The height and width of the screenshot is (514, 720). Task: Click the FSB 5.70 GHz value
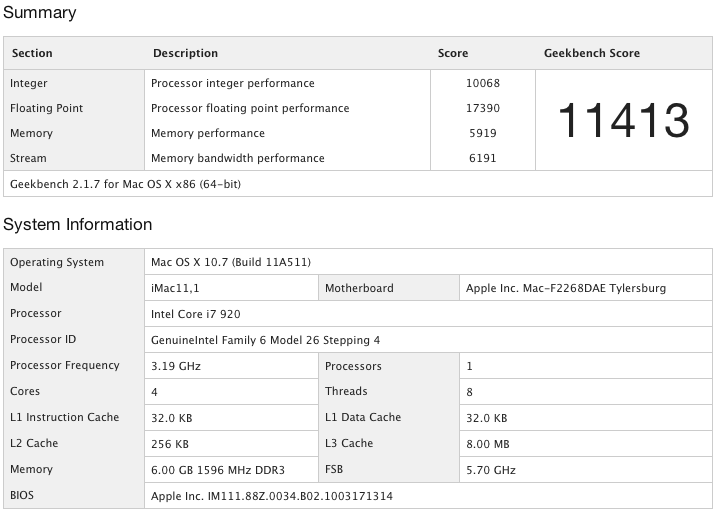(491, 470)
